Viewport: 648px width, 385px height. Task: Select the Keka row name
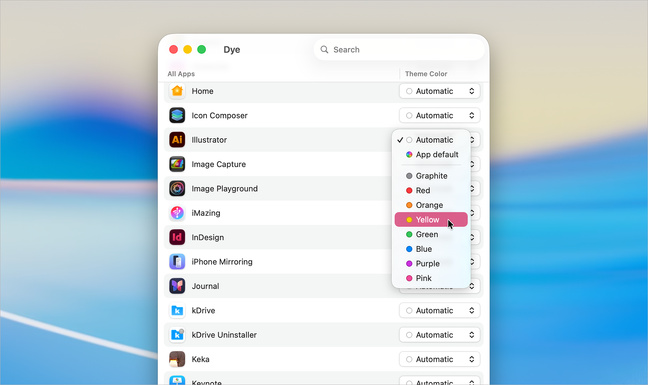point(200,359)
